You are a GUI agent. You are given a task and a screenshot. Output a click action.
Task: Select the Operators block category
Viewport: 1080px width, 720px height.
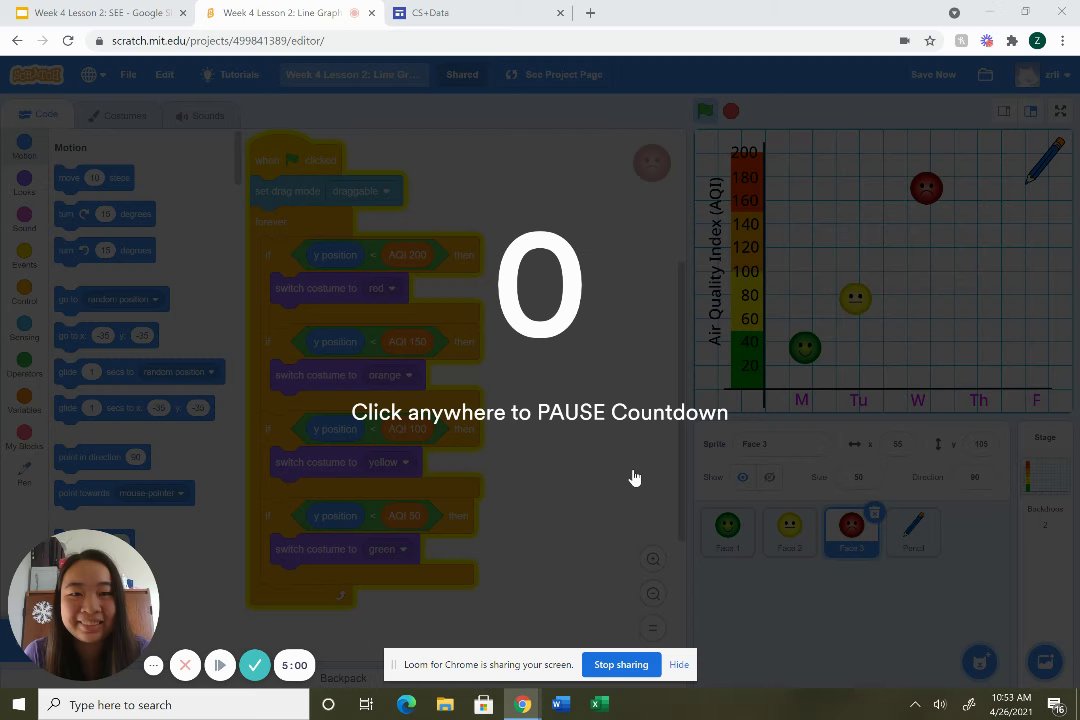click(x=24, y=364)
